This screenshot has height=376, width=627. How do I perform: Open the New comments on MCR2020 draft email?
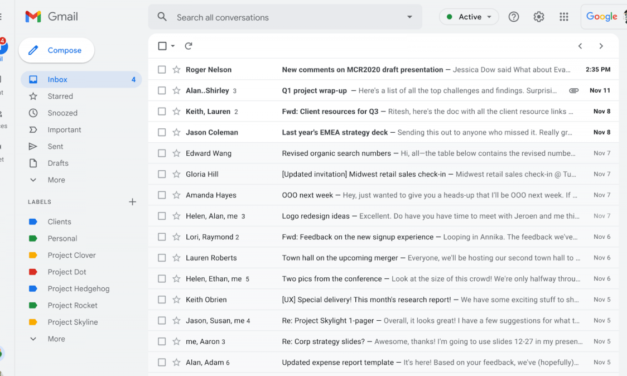tap(383, 70)
